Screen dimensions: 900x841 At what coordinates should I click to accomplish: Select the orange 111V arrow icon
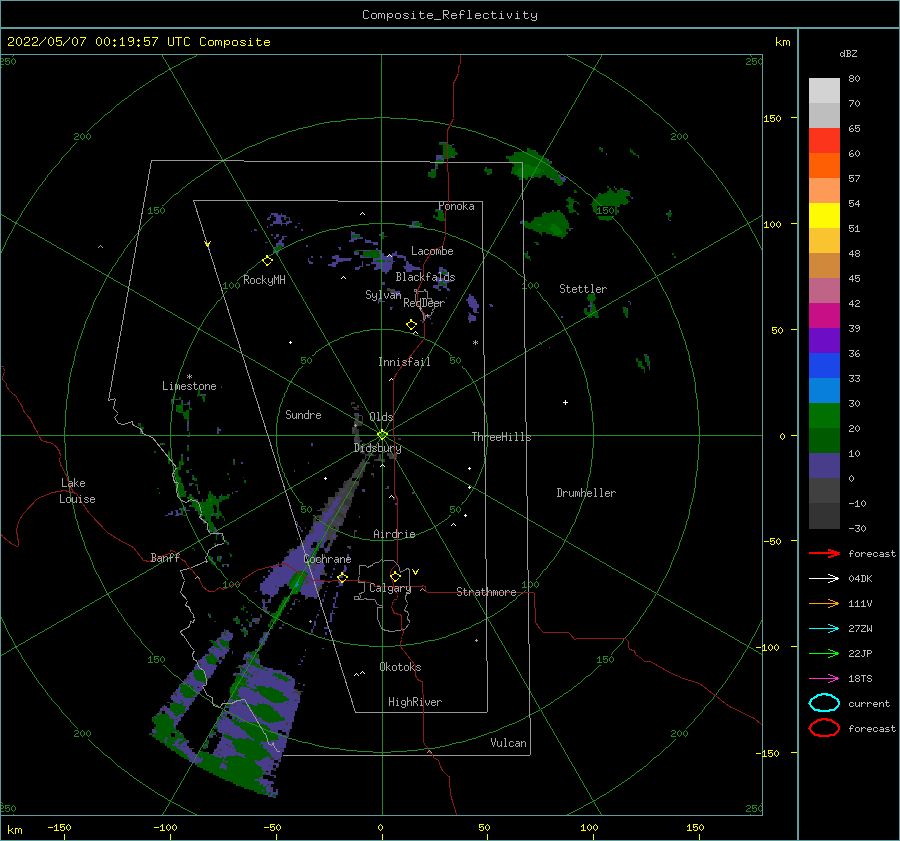[x=824, y=603]
